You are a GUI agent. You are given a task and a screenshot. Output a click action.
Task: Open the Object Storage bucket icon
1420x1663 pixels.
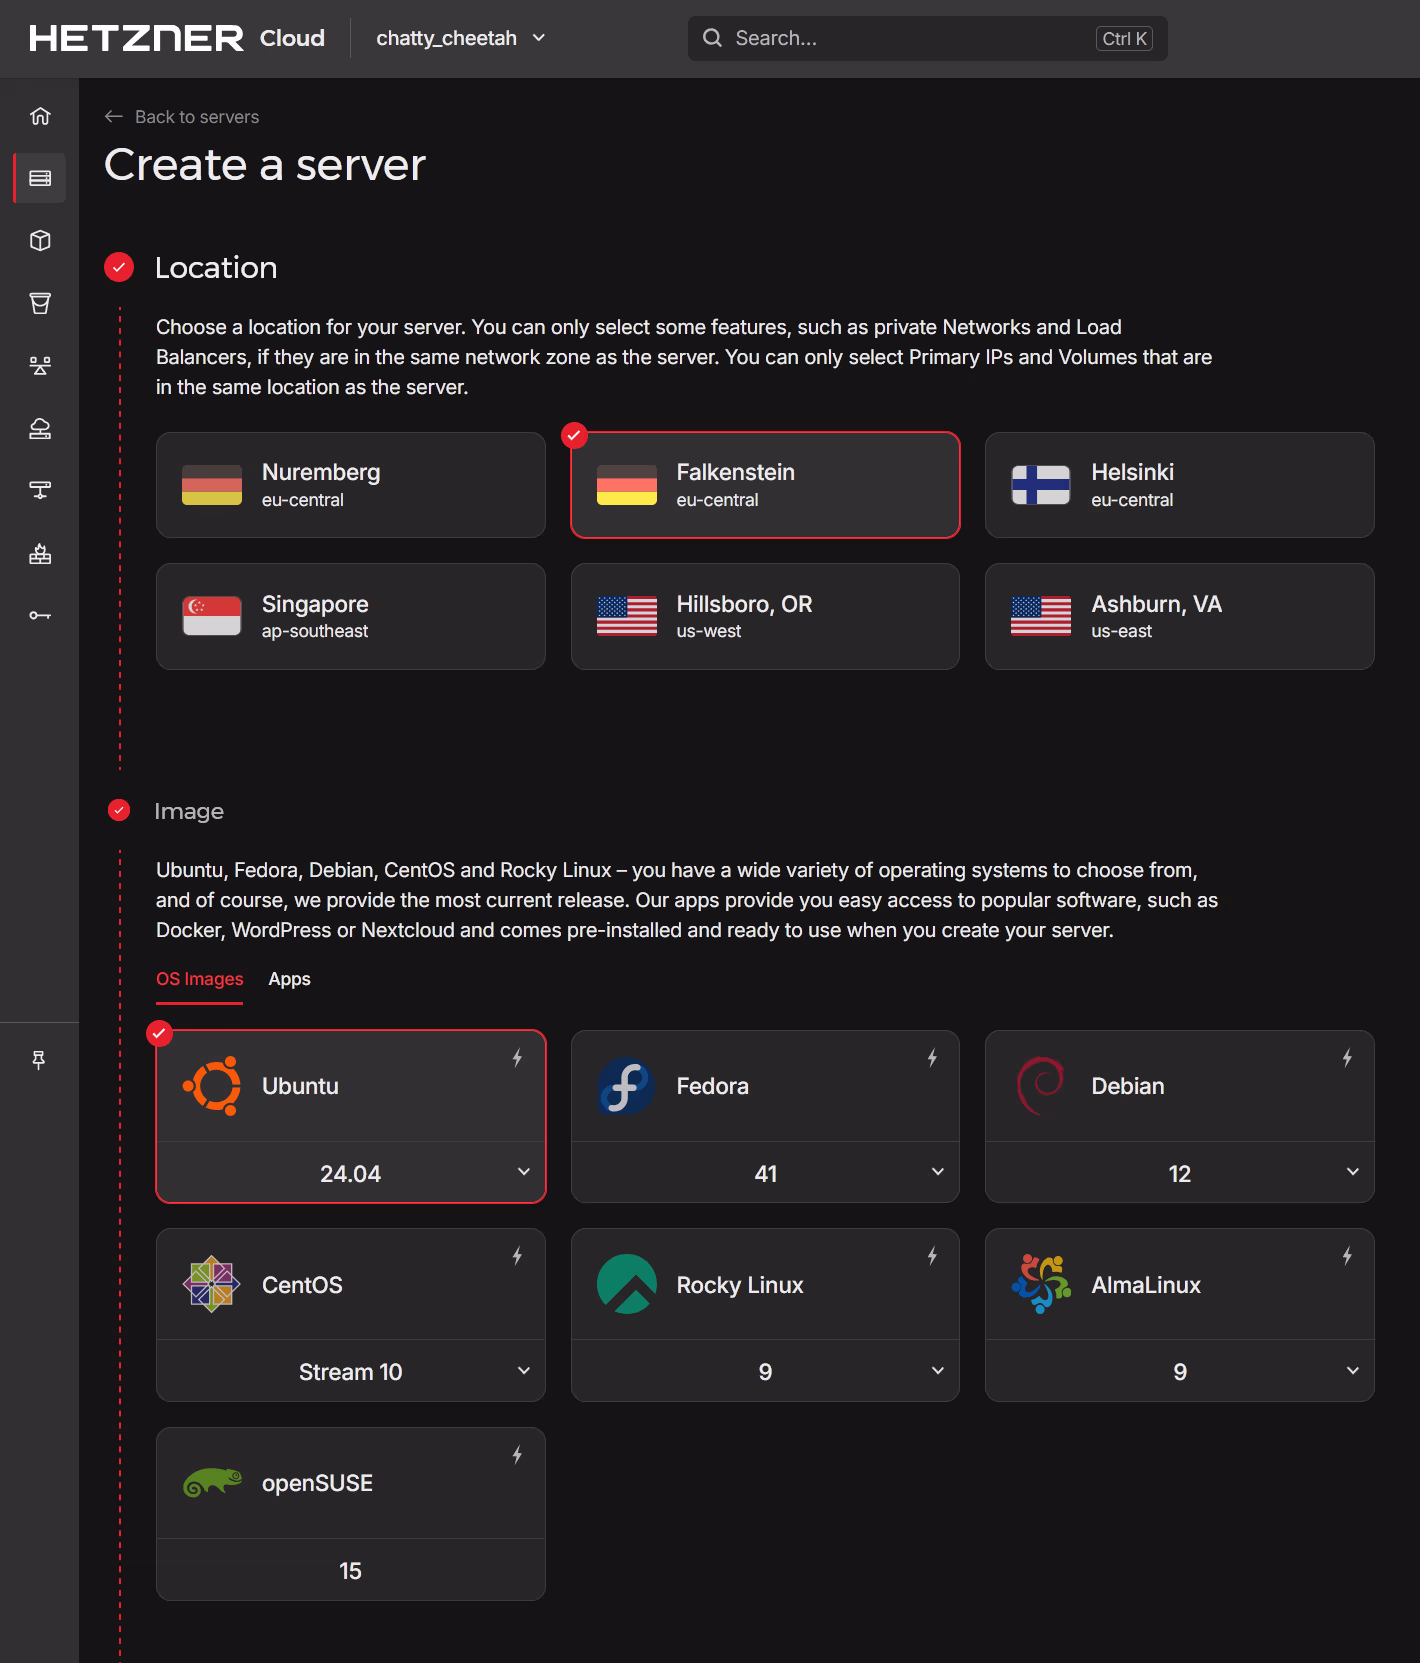[40, 303]
